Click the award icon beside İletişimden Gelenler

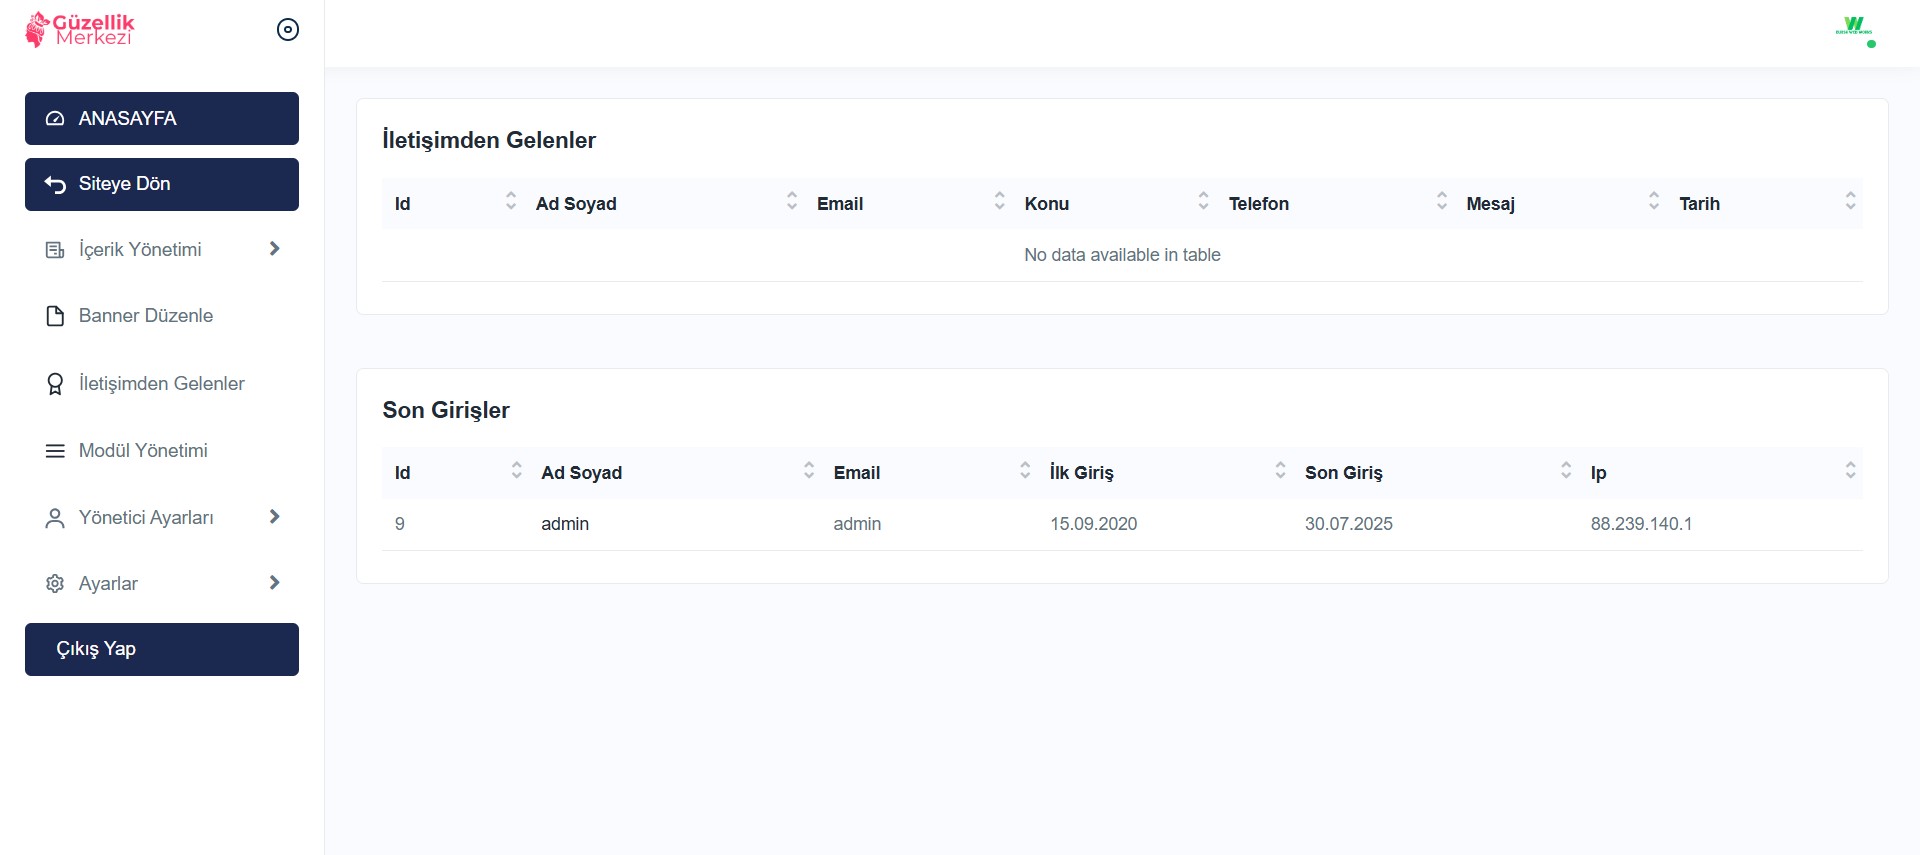click(x=55, y=384)
